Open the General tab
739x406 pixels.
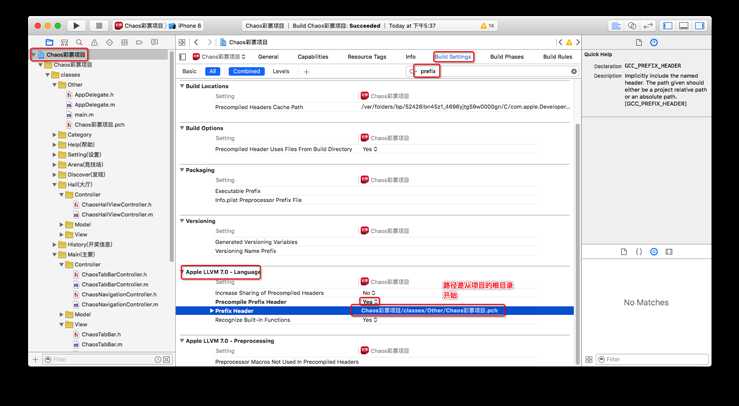tap(268, 57)
